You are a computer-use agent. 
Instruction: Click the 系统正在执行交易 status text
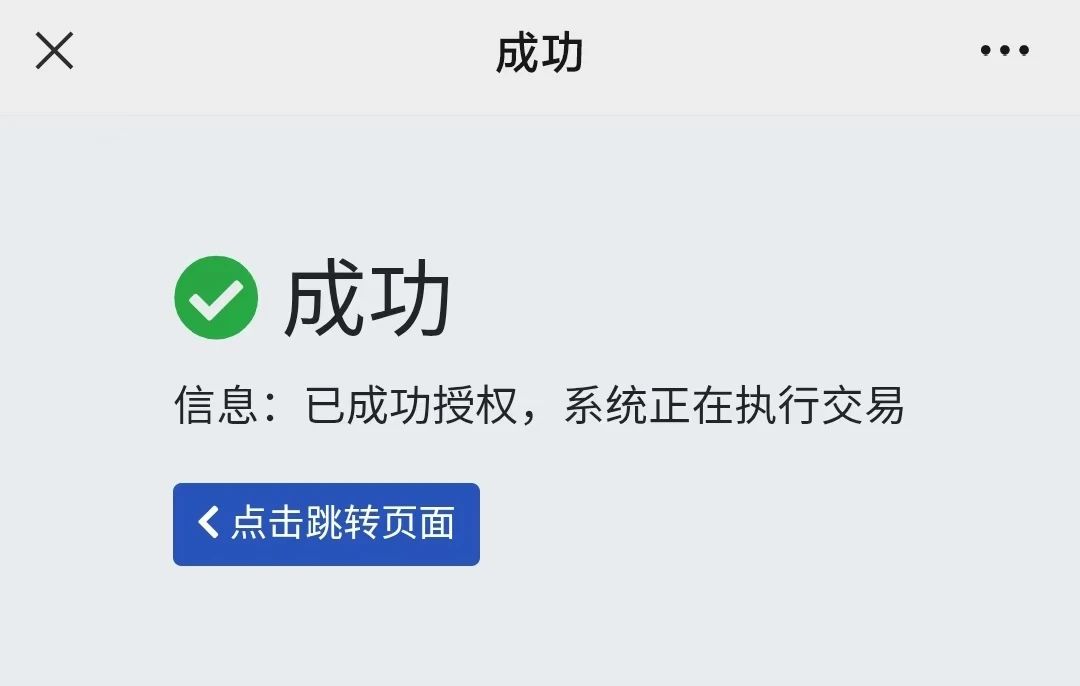734,405
